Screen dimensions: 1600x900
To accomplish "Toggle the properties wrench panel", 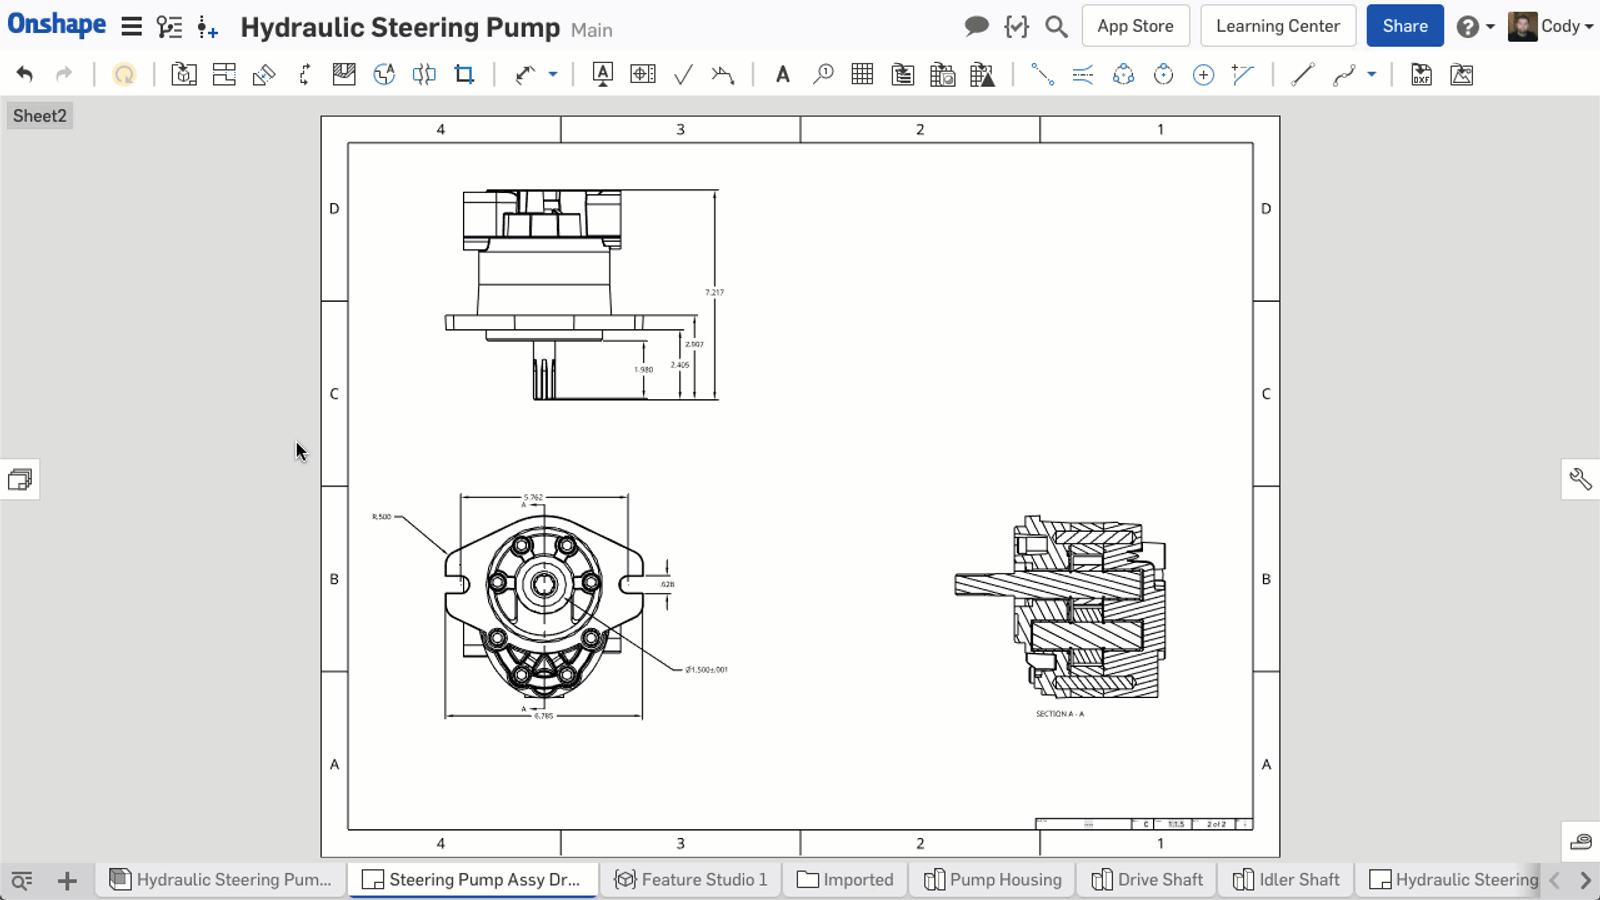I will click(1580, 479).
